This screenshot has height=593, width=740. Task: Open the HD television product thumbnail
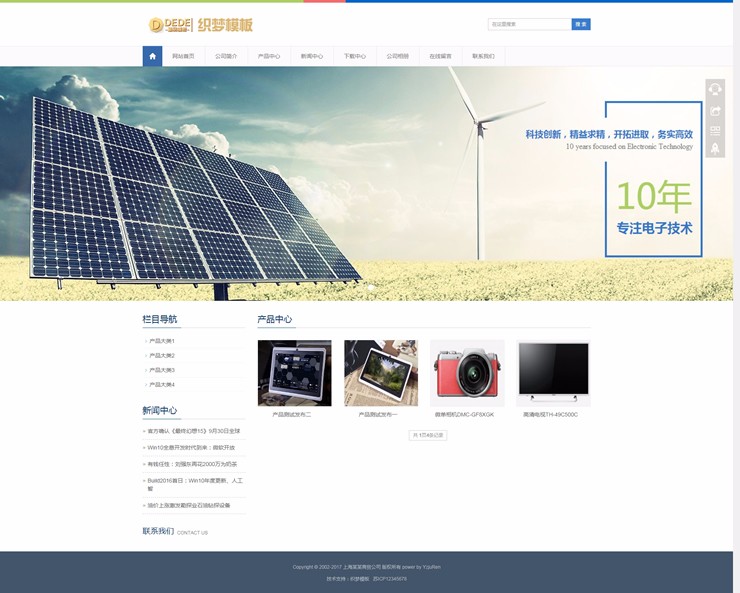coord(553,373)
